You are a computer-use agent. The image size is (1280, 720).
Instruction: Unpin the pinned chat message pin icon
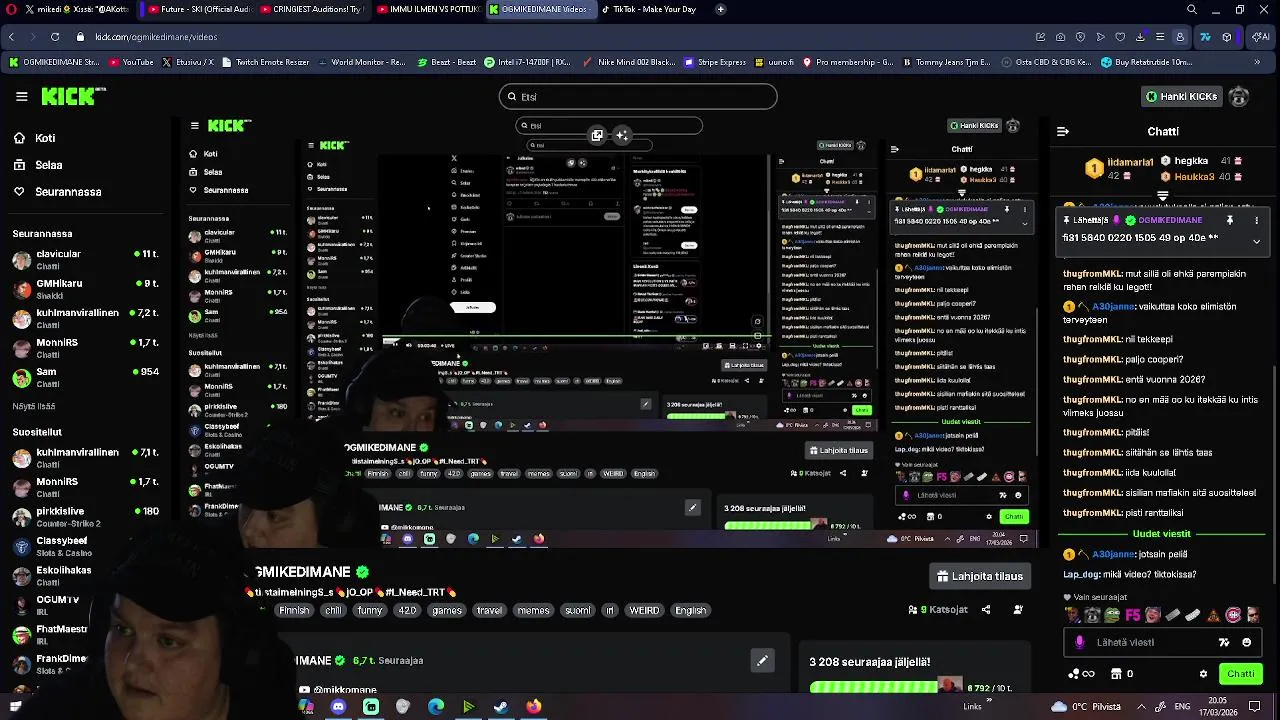click(1230, 220)
